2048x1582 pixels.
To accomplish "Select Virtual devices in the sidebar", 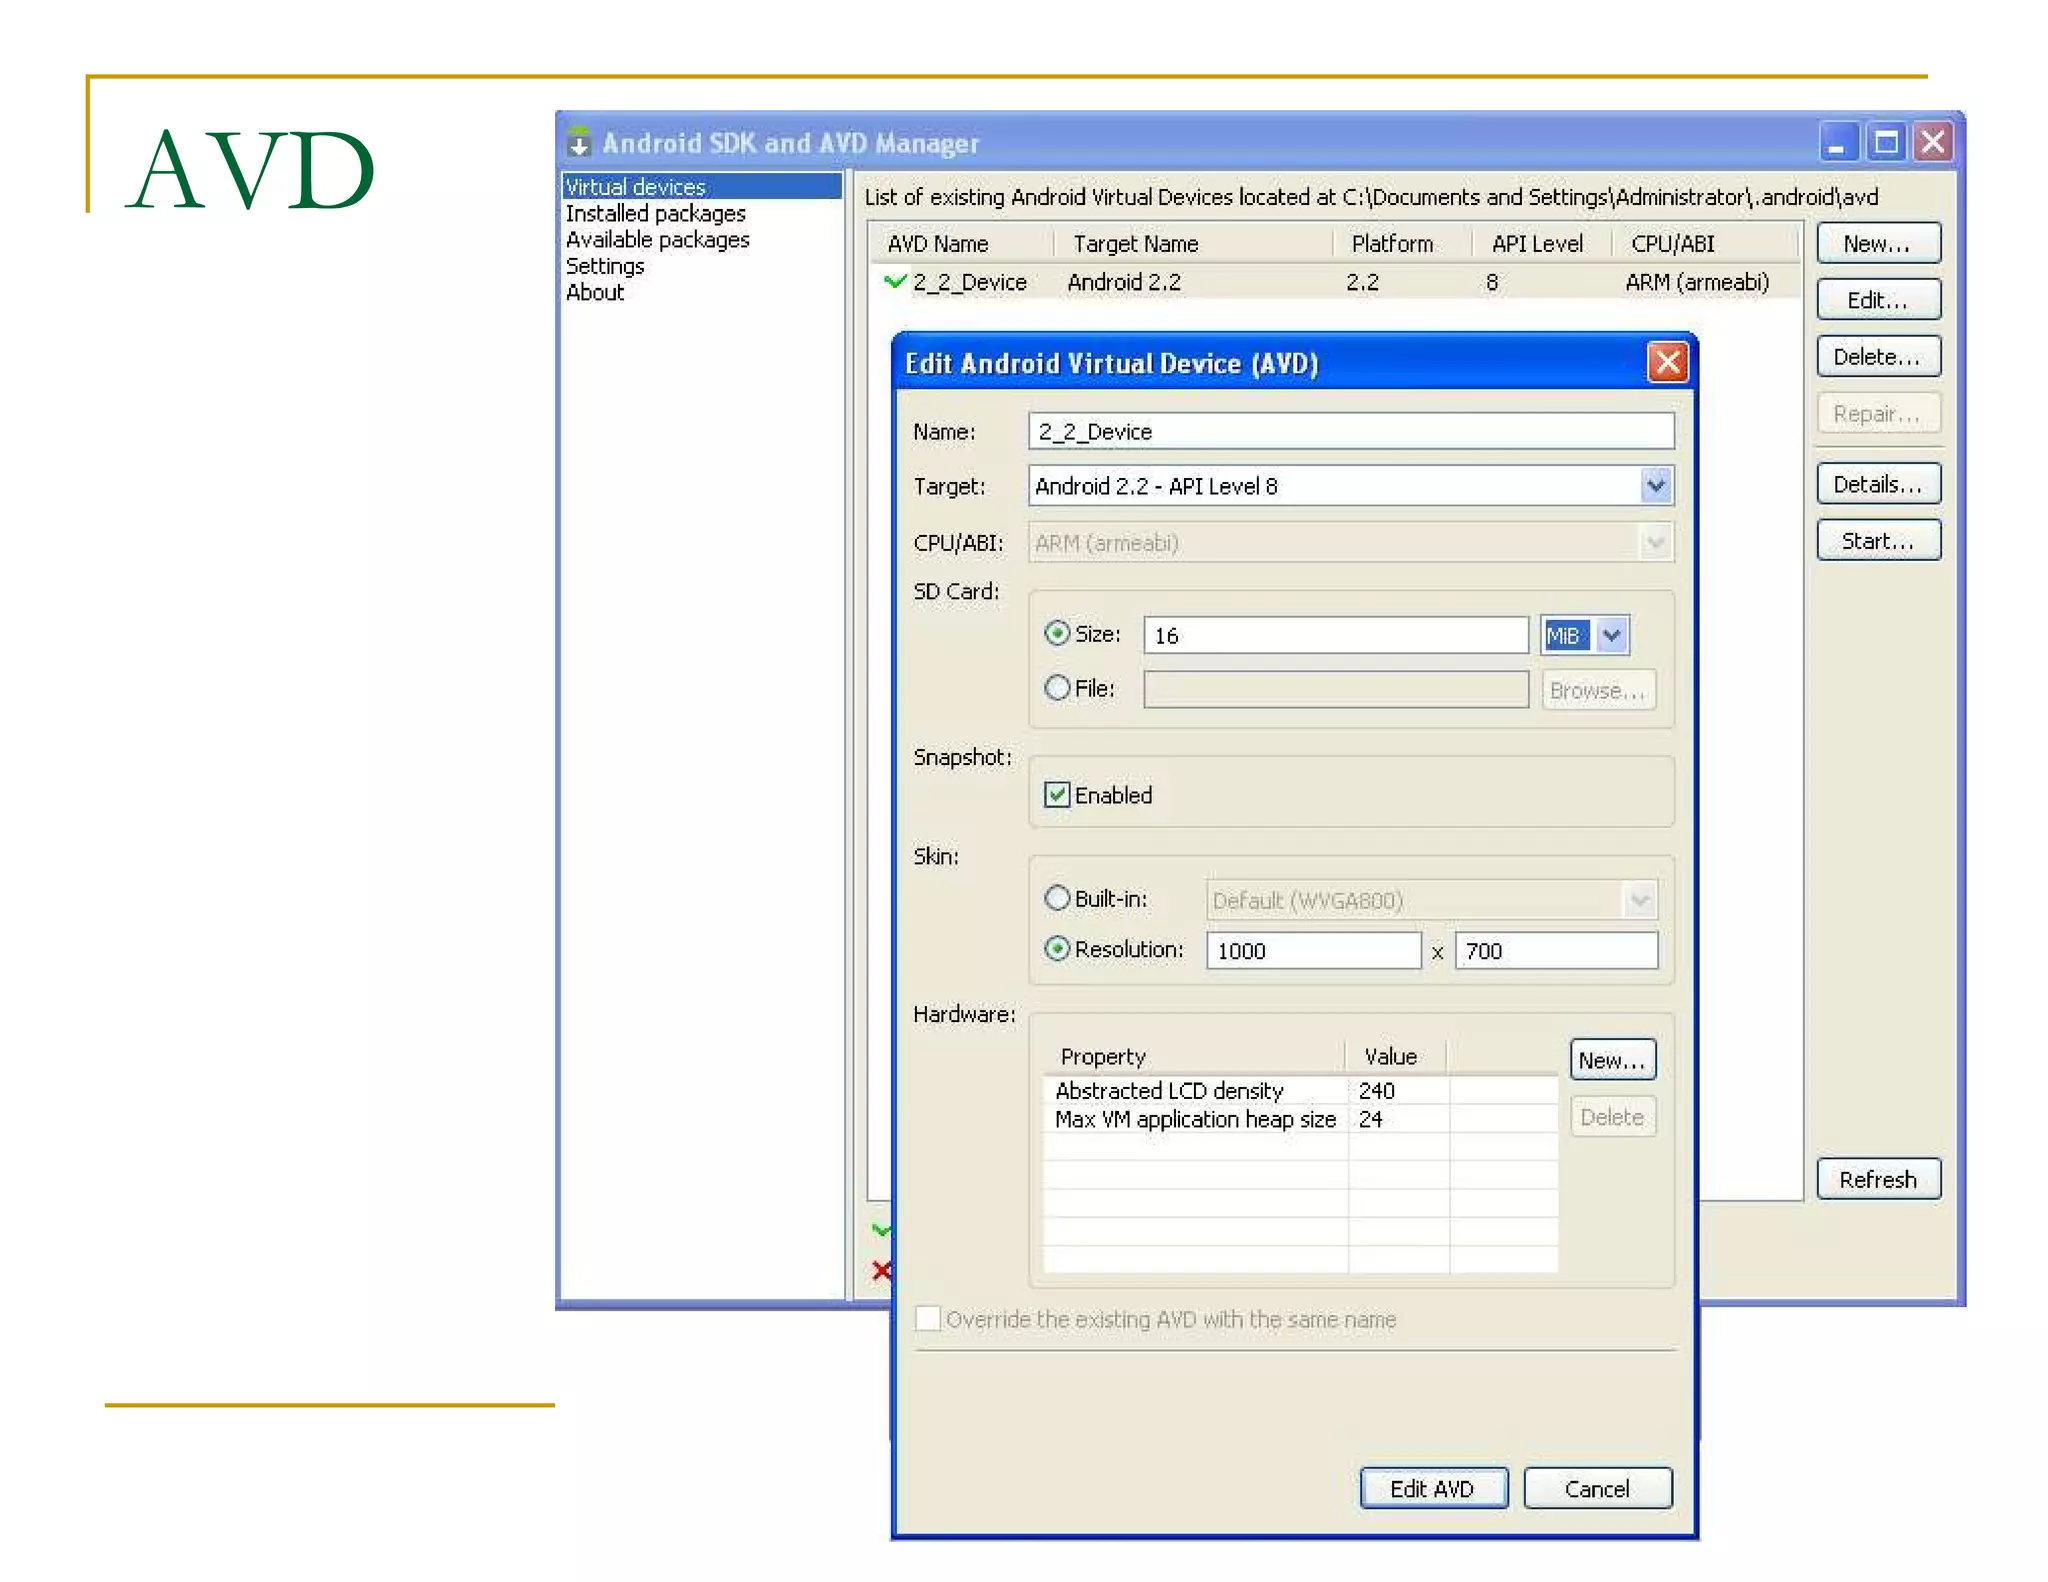I will pyautogui.click(x=701, y=186).
